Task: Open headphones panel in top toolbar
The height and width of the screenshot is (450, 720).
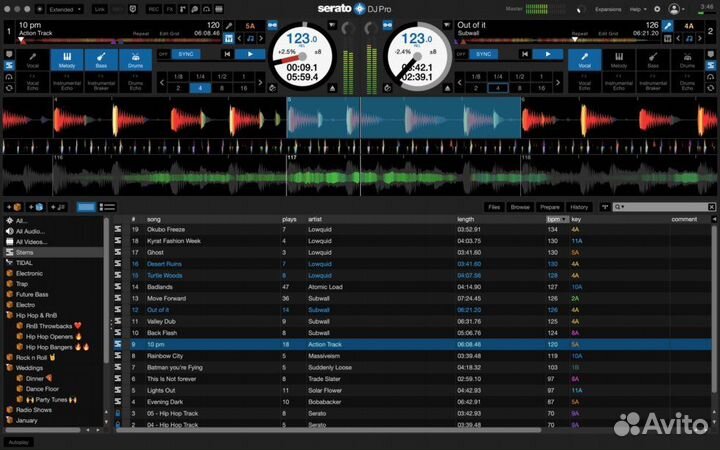Action: click(207, 9)
